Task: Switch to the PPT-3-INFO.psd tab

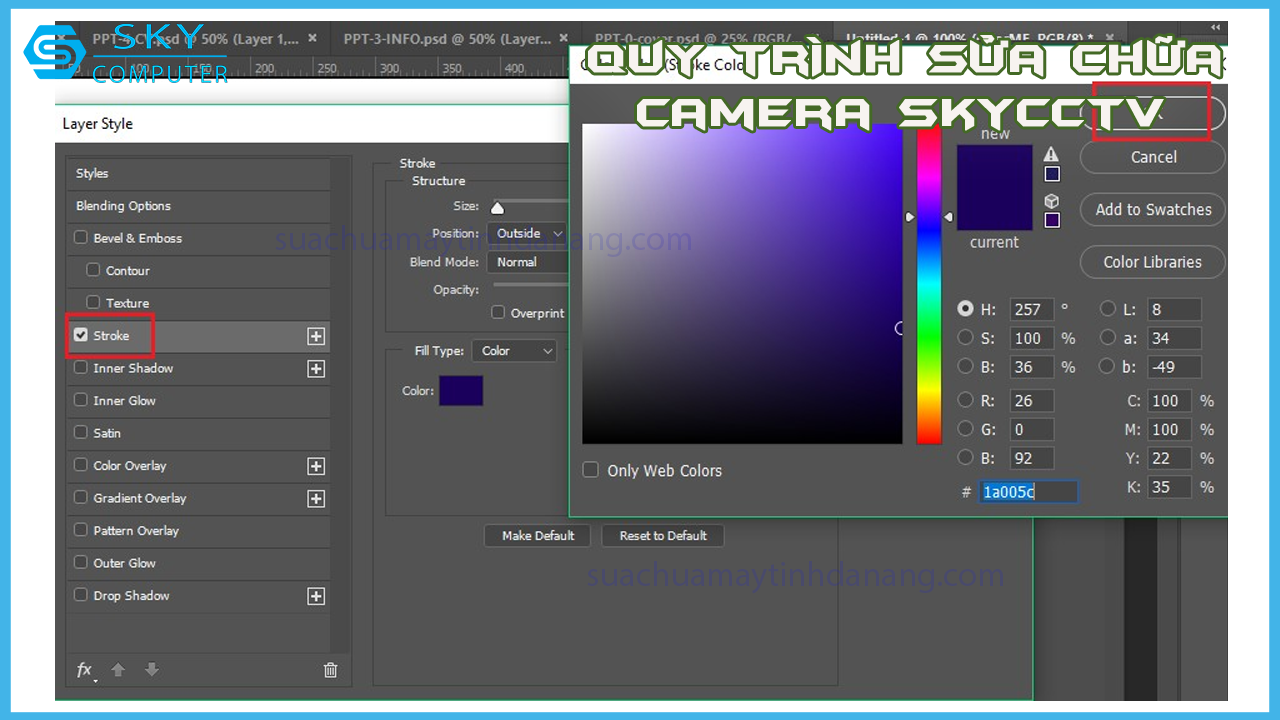Action: [446, 39]
